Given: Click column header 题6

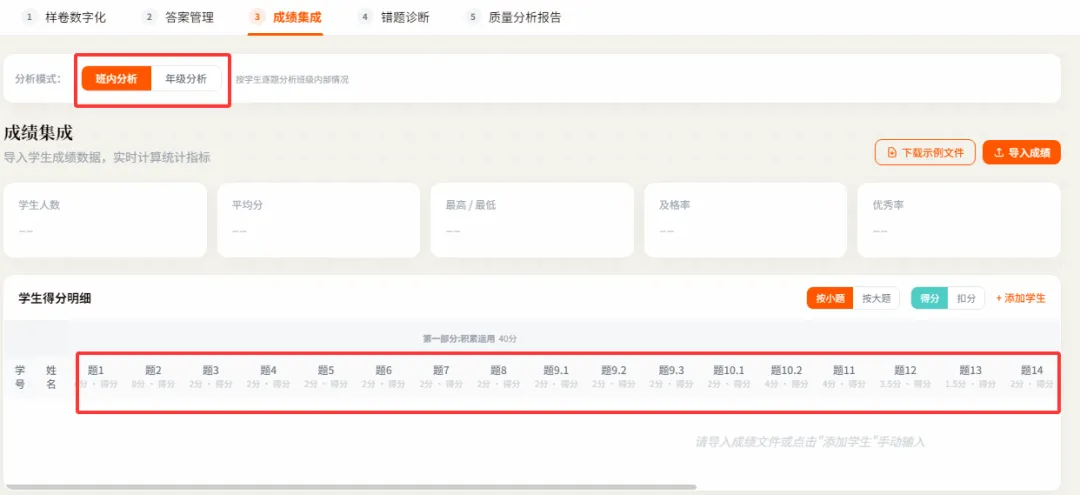Looking at the screenshot, I should (384, 370).
